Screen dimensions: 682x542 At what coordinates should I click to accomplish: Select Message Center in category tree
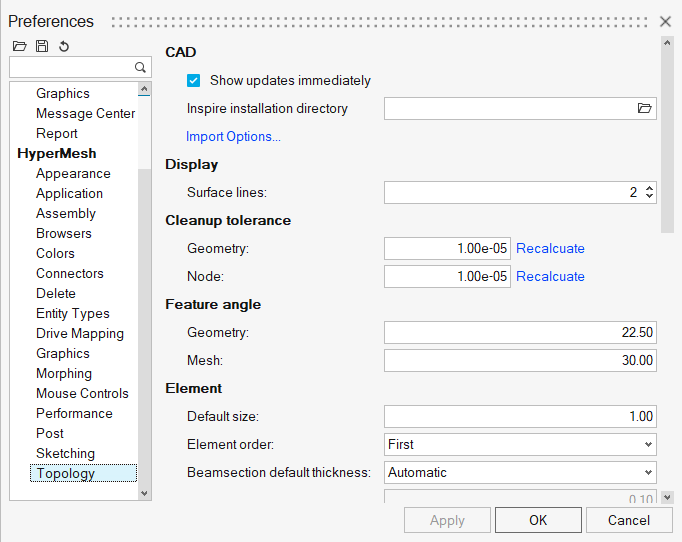pos(85,114)
